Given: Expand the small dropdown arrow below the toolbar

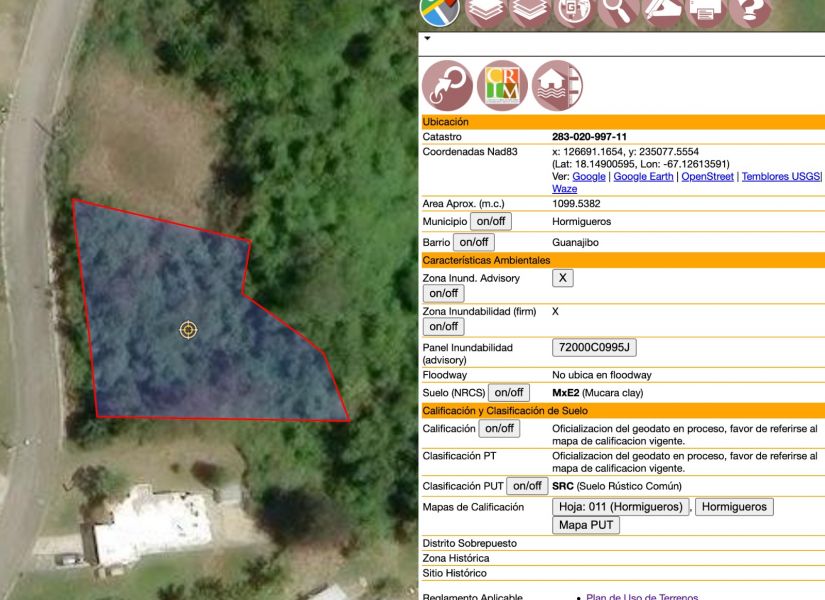Looking at the screenshot, I should [427, 39].
